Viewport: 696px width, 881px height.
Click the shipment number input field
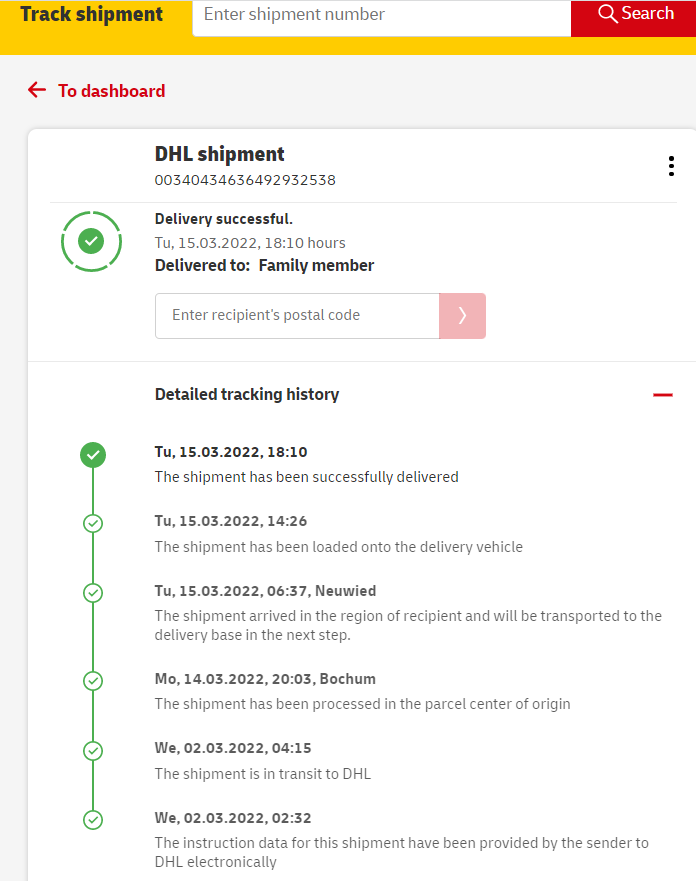[x=380, y=16]
